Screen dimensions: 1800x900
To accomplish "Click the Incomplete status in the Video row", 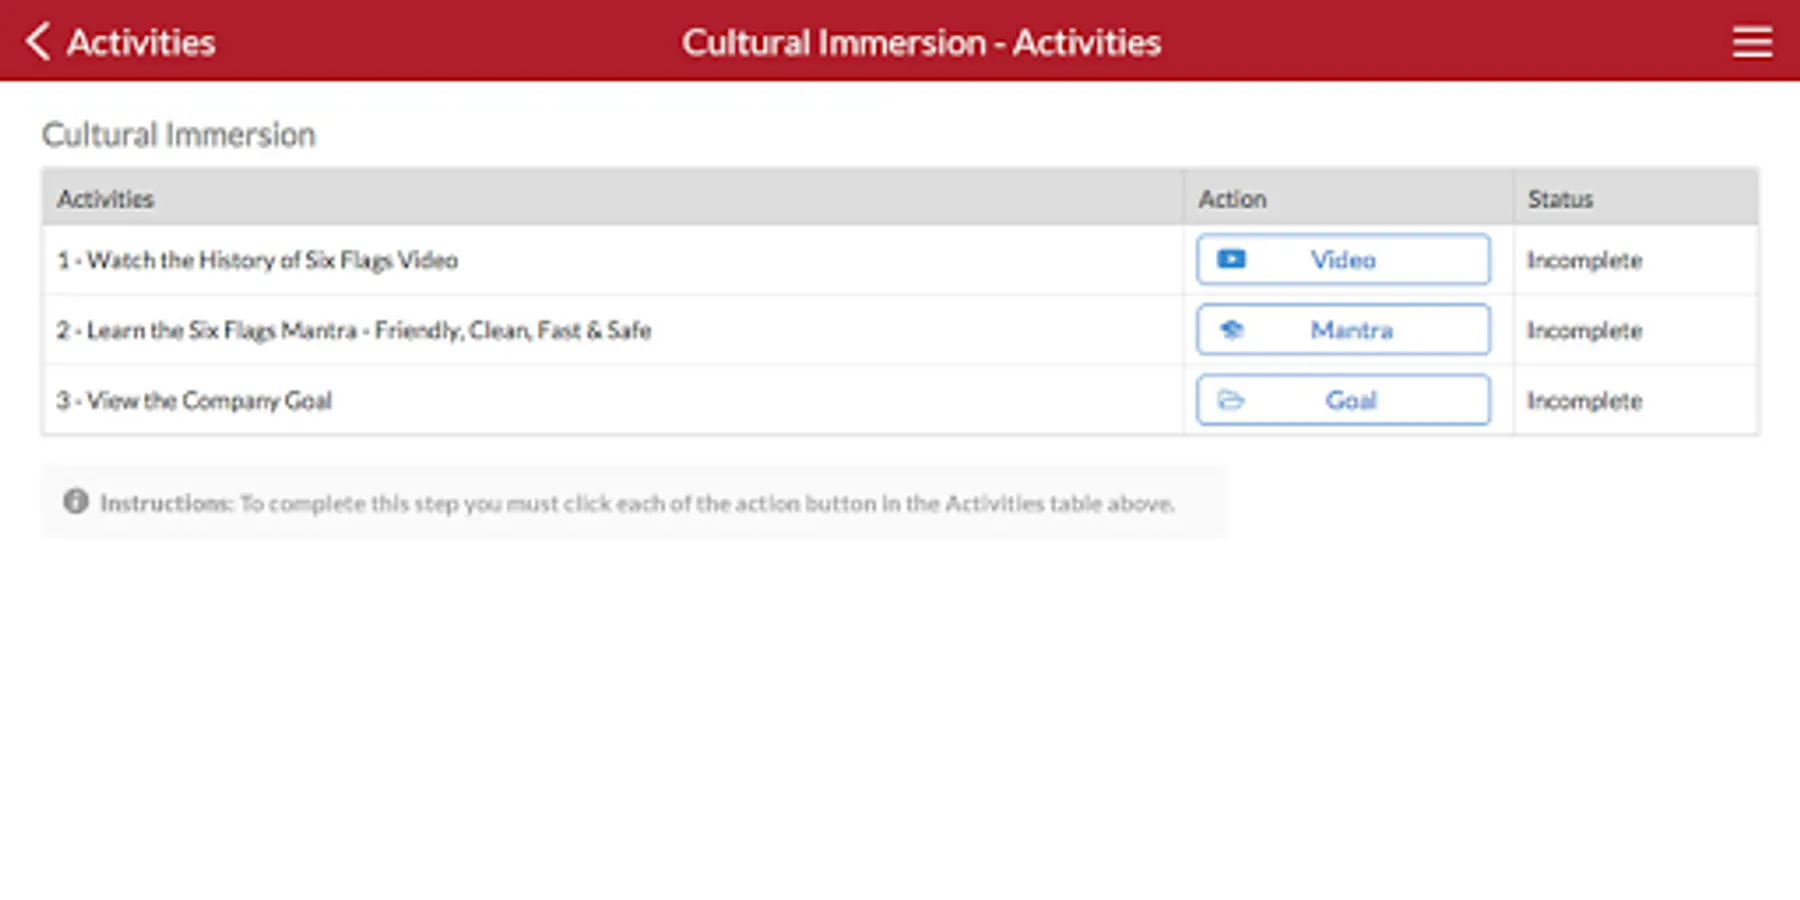I will 1584,260.
